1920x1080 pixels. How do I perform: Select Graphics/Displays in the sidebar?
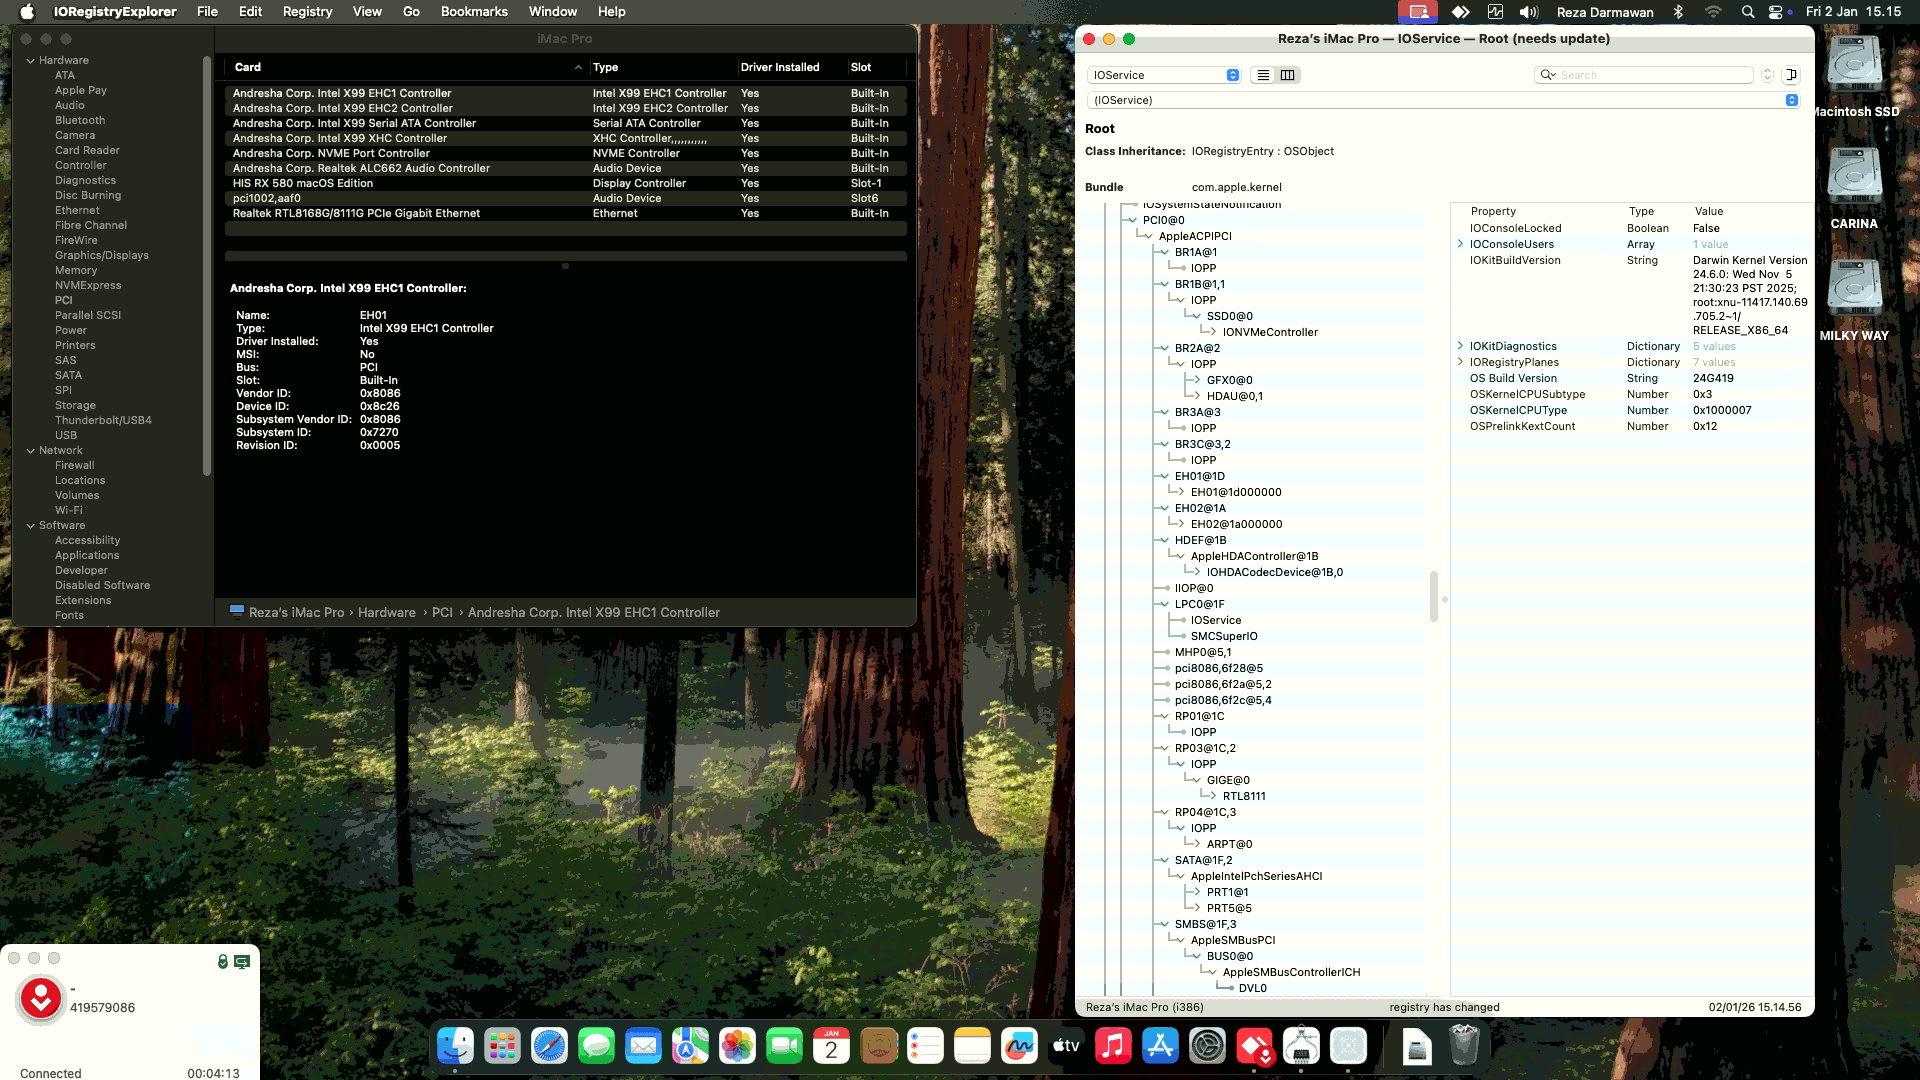click(101, 255)
